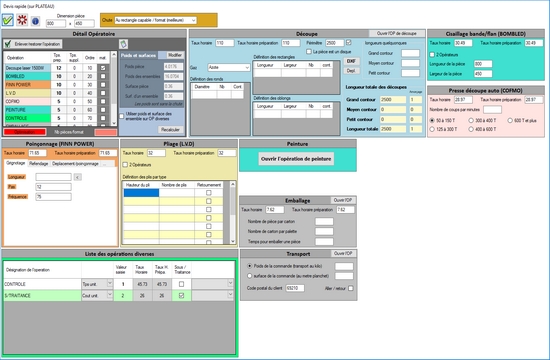
Task: Expand the Chute dropdown list
Action: [x=193, y=20]
